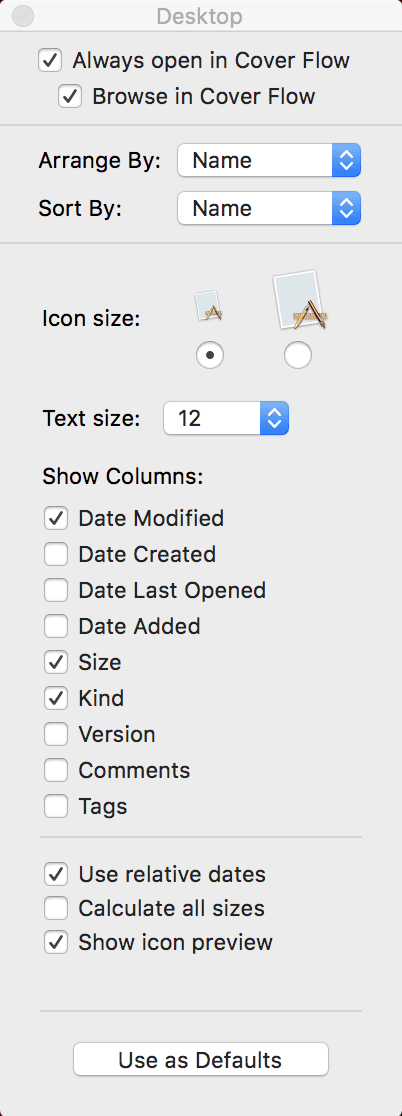The width and height of the screenshot is (402, 1116).
Task: Close the Desktop view options window
Action: coord(23,16)
